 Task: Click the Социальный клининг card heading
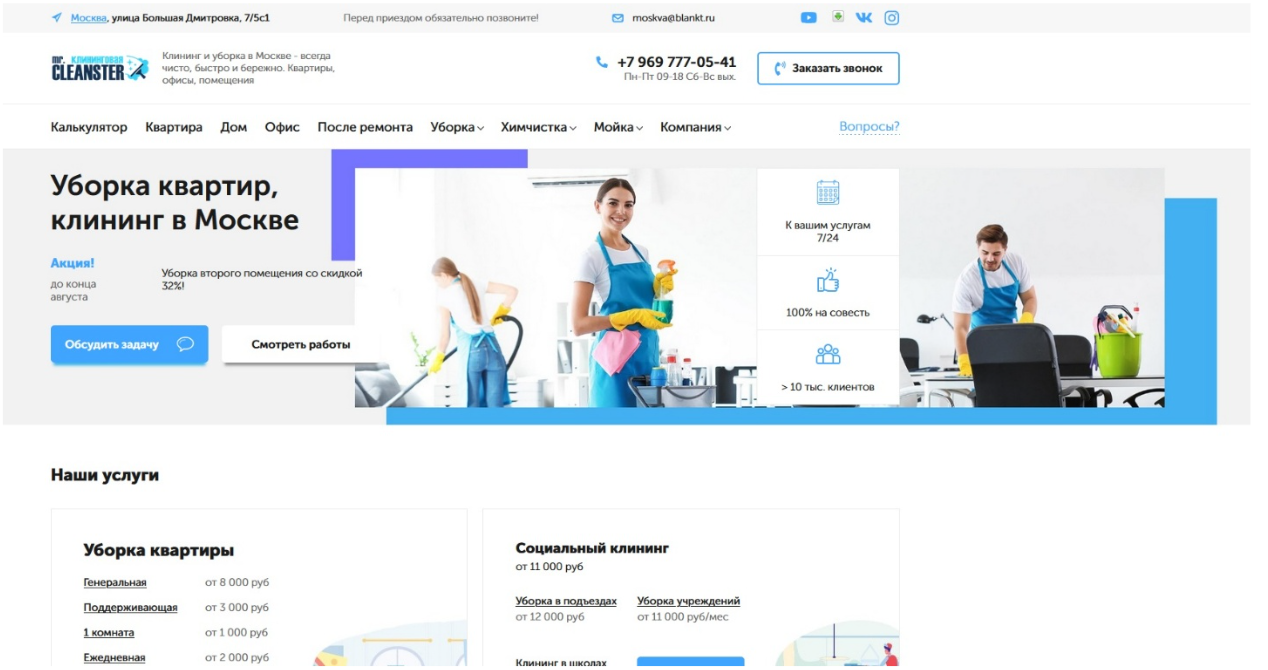pos(592,548)
